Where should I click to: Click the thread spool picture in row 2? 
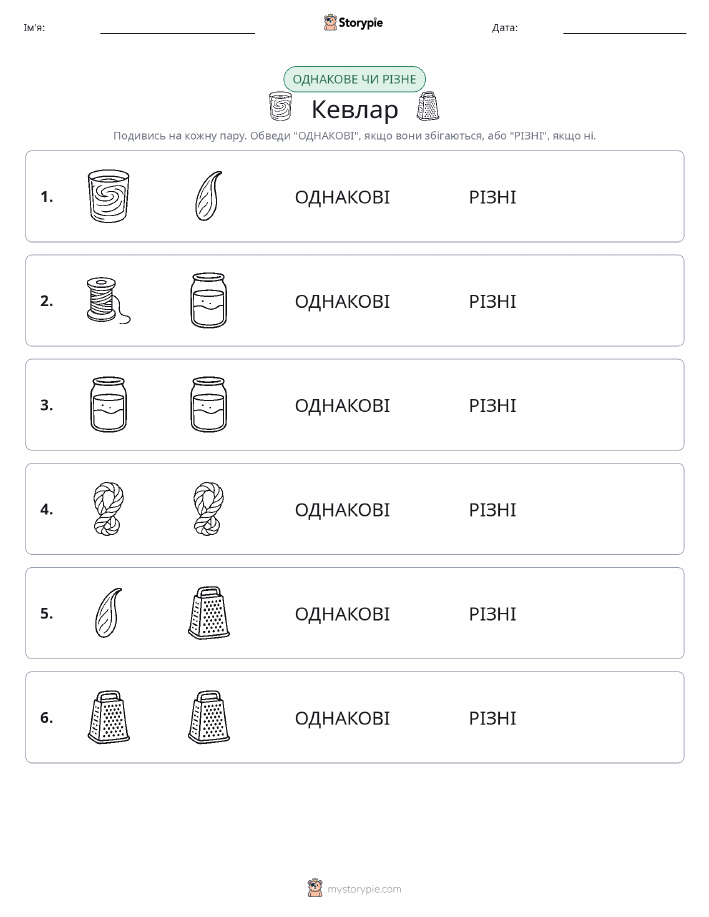tap(108, 300)
